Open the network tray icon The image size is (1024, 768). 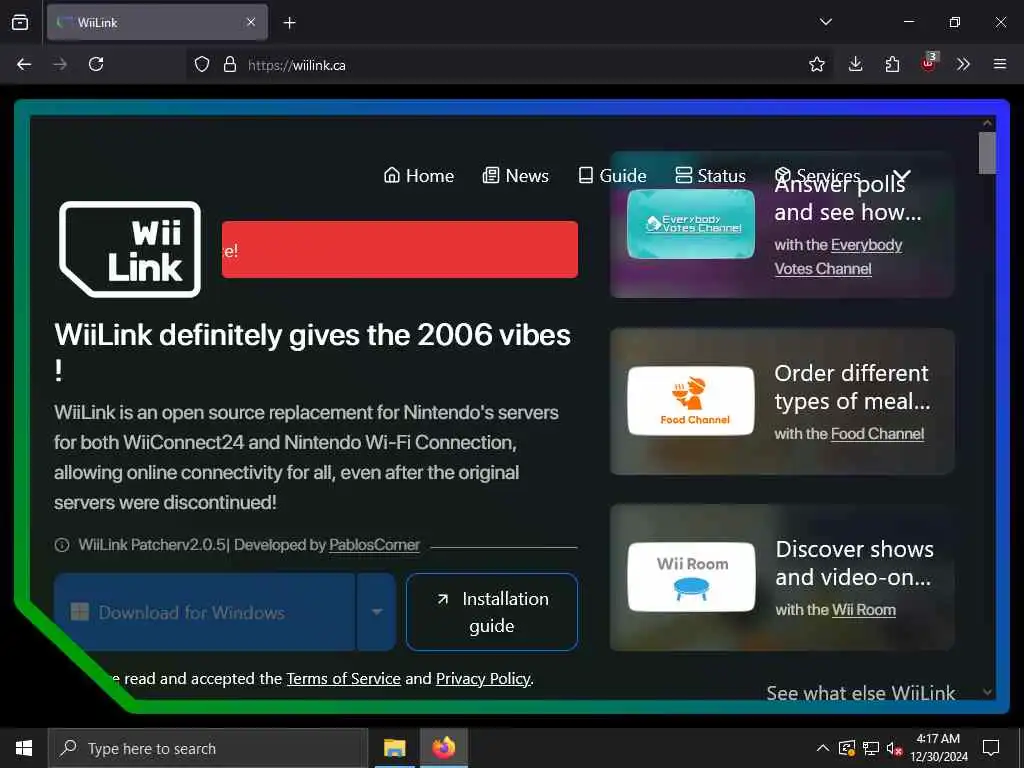pos(871,748)
